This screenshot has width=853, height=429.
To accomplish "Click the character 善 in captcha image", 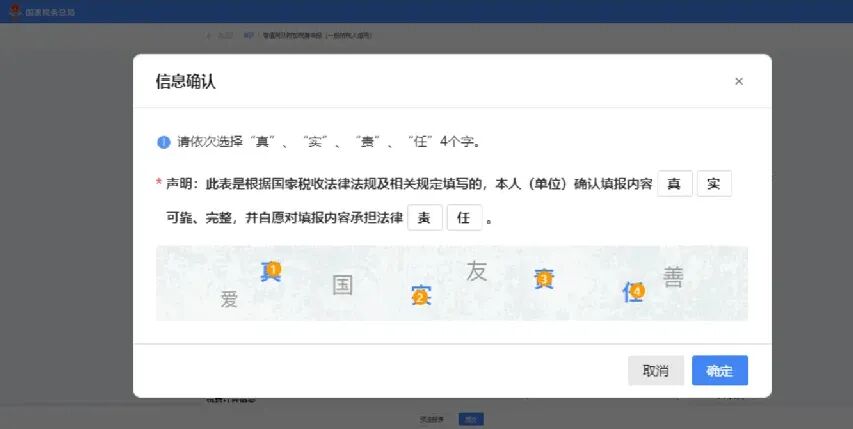I will 673,277.
